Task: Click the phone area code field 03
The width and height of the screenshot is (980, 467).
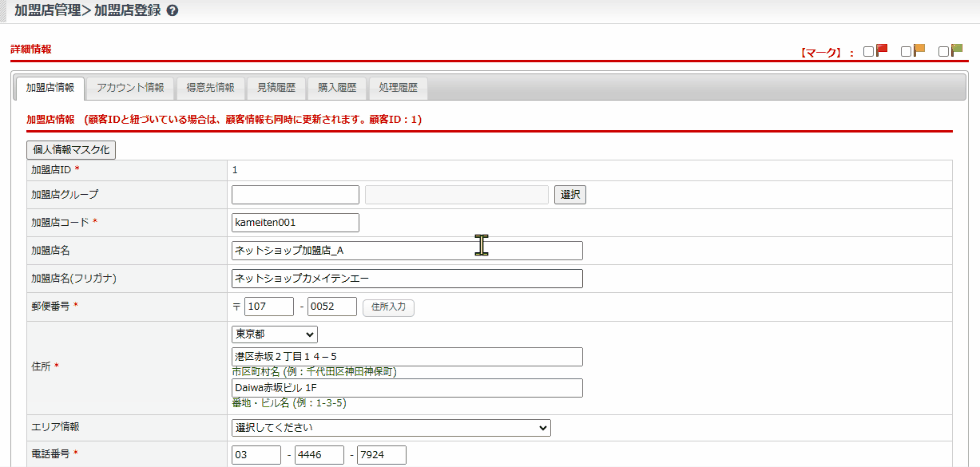Action: [x=256, y=455]
